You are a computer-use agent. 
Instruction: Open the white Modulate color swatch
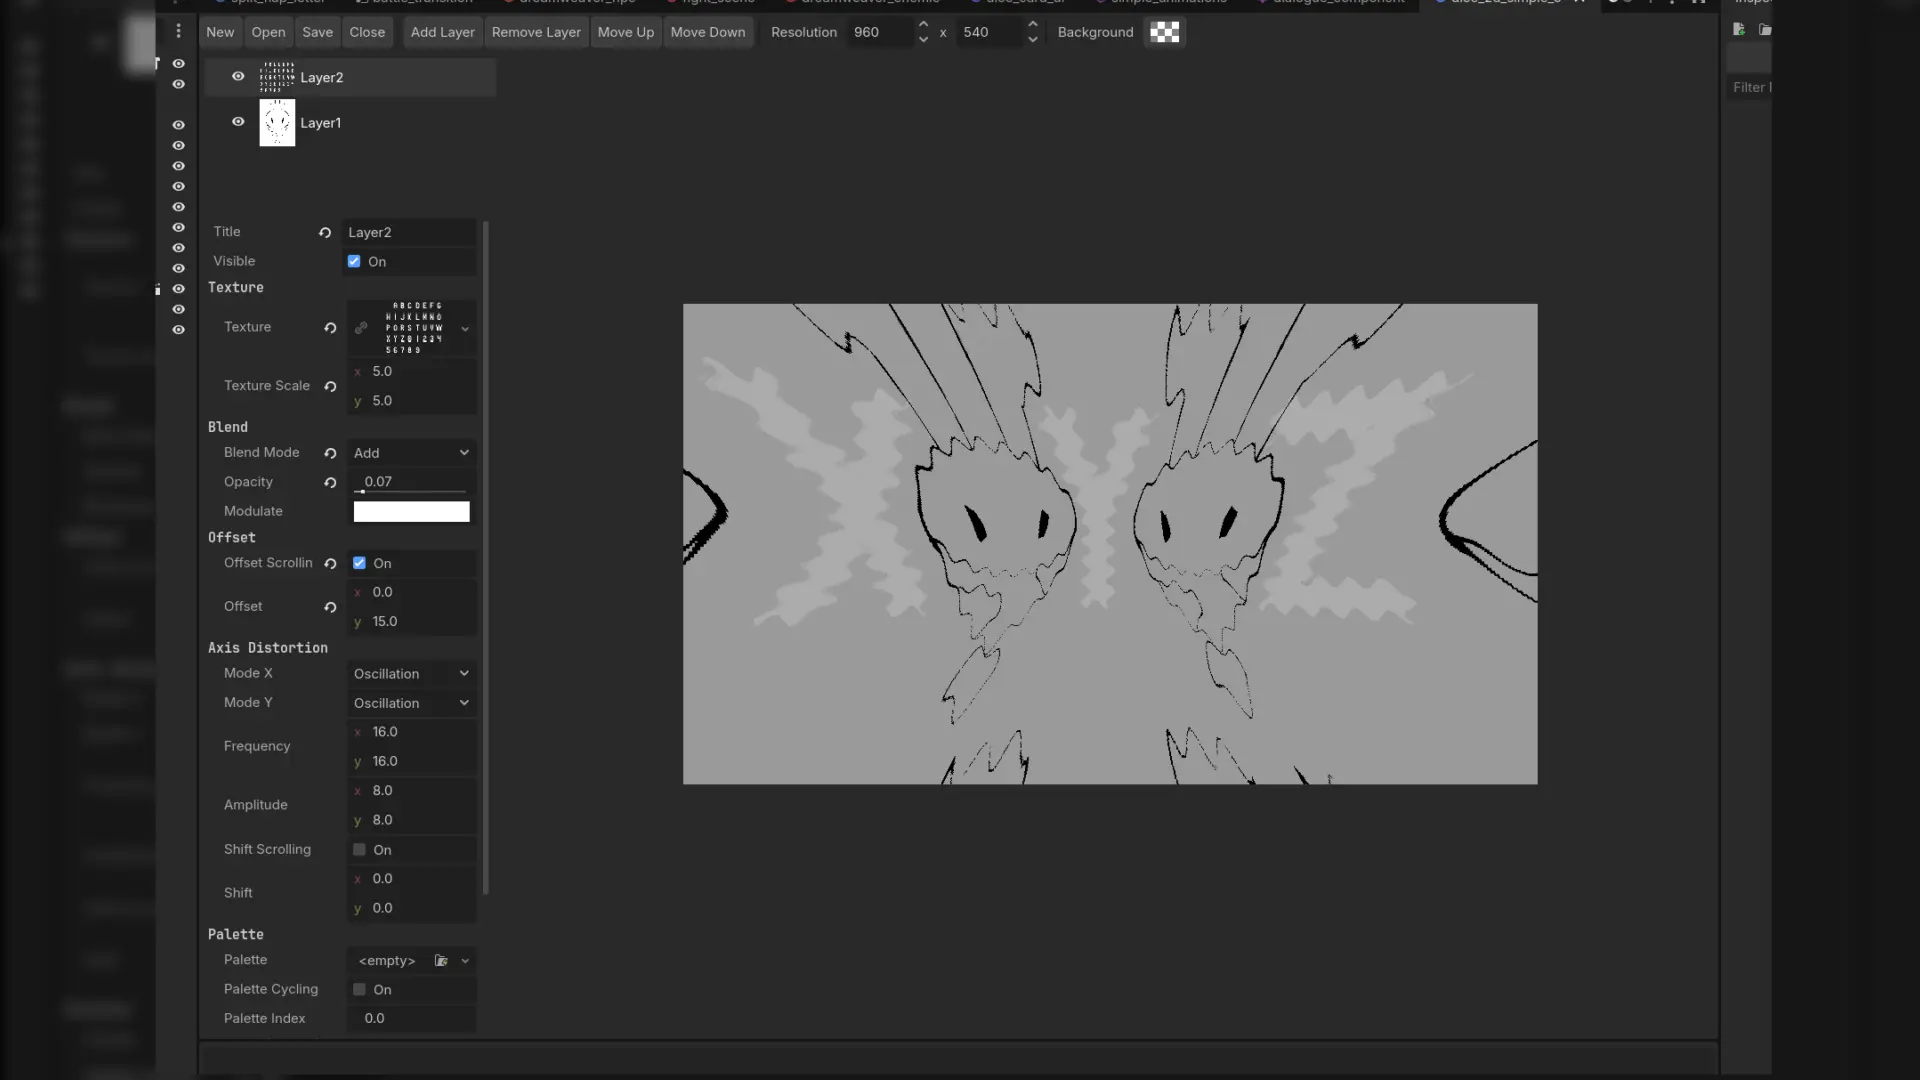pos(411,512)
